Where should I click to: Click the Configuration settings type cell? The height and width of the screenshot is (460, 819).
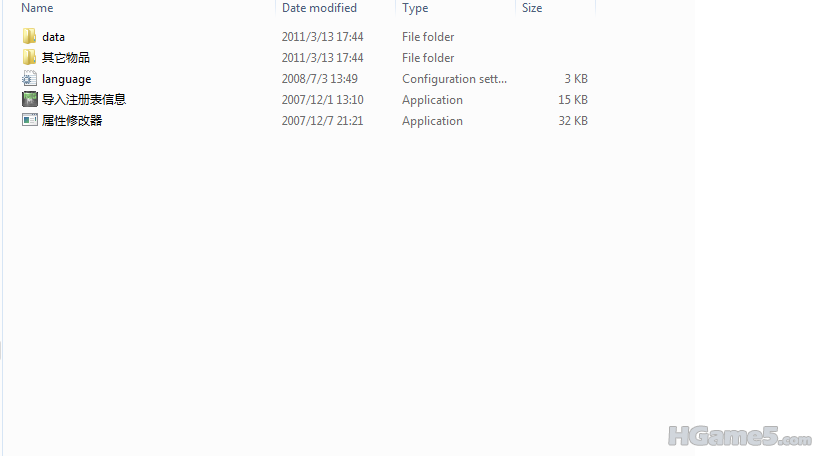[x=454, y=79]
